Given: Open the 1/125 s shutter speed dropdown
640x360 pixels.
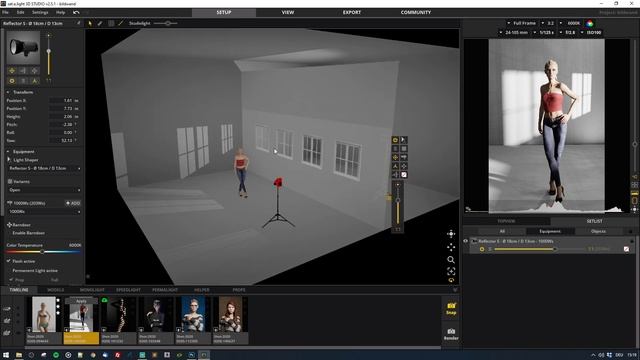Looking at the screenshot, I should pos(544,32).
